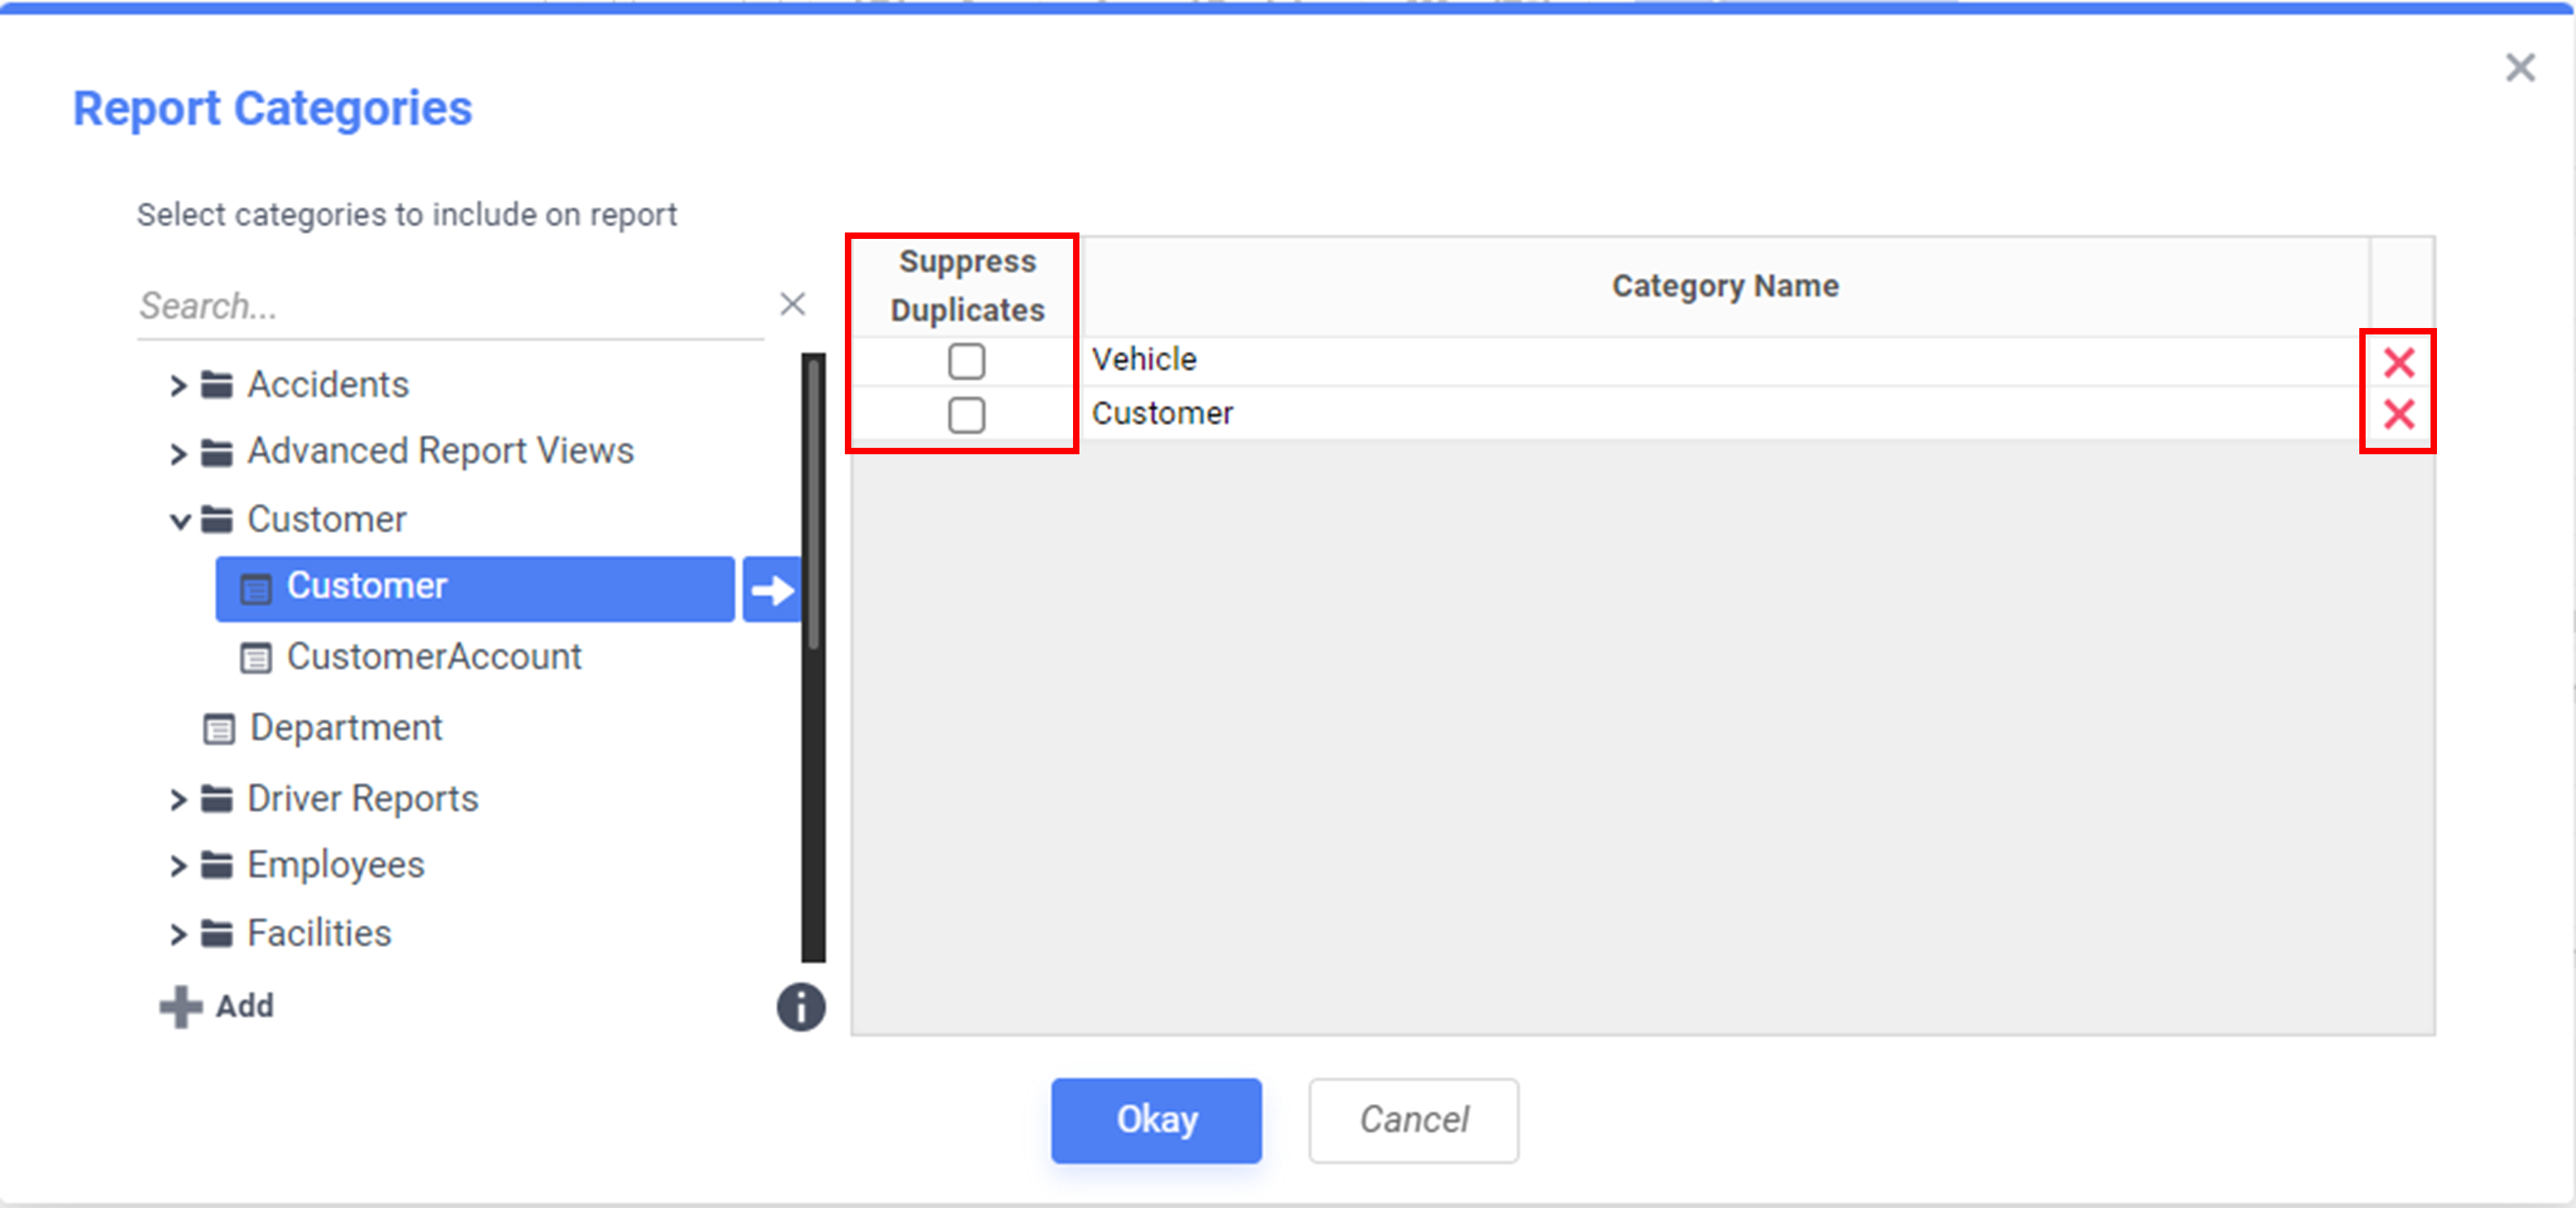Click the plus Add icon
This screenshot has height=1208, width=2576.
click(x=181, y=1006)
